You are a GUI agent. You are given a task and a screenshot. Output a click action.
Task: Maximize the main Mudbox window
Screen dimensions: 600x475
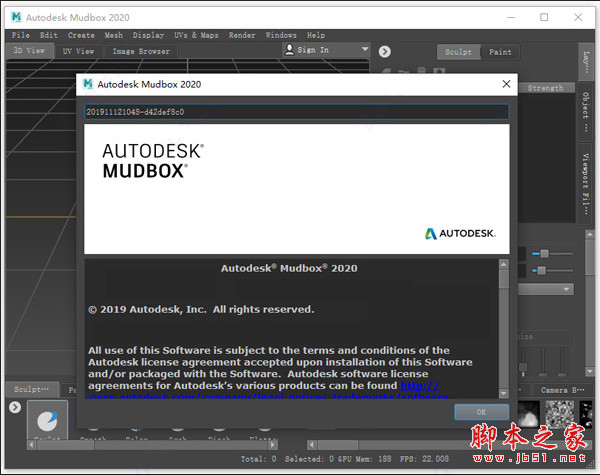tap(544, 17)
